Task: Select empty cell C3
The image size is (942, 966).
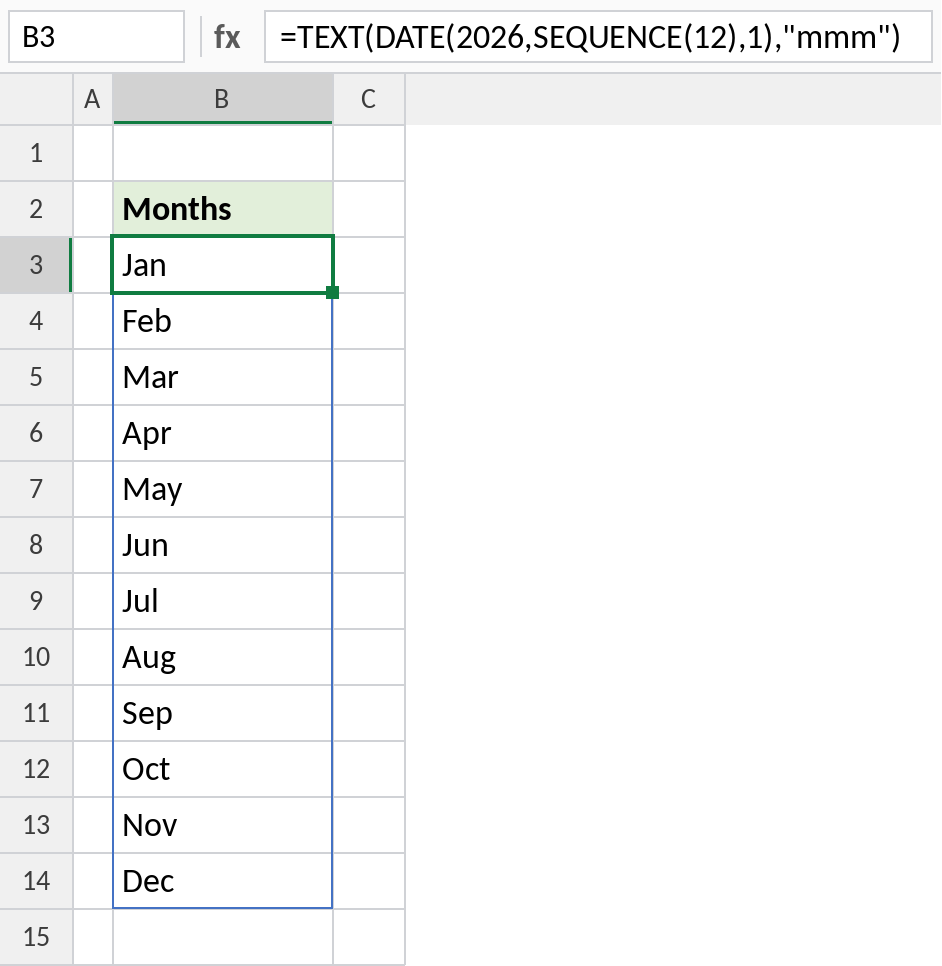Action: click(369, 265)
